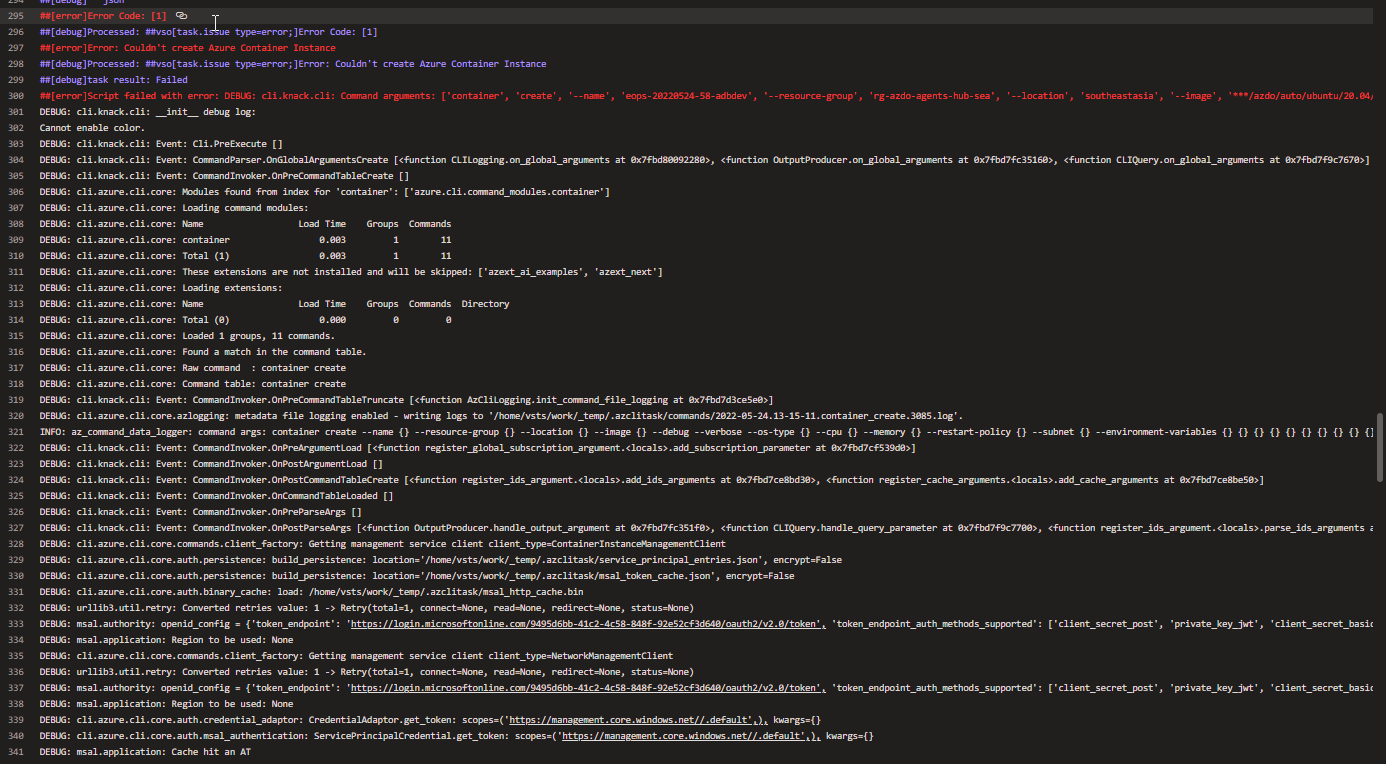The image size is (1386, 764).
Task: Click 'These extensions are not installed' line
Action: tap(351, 272)
